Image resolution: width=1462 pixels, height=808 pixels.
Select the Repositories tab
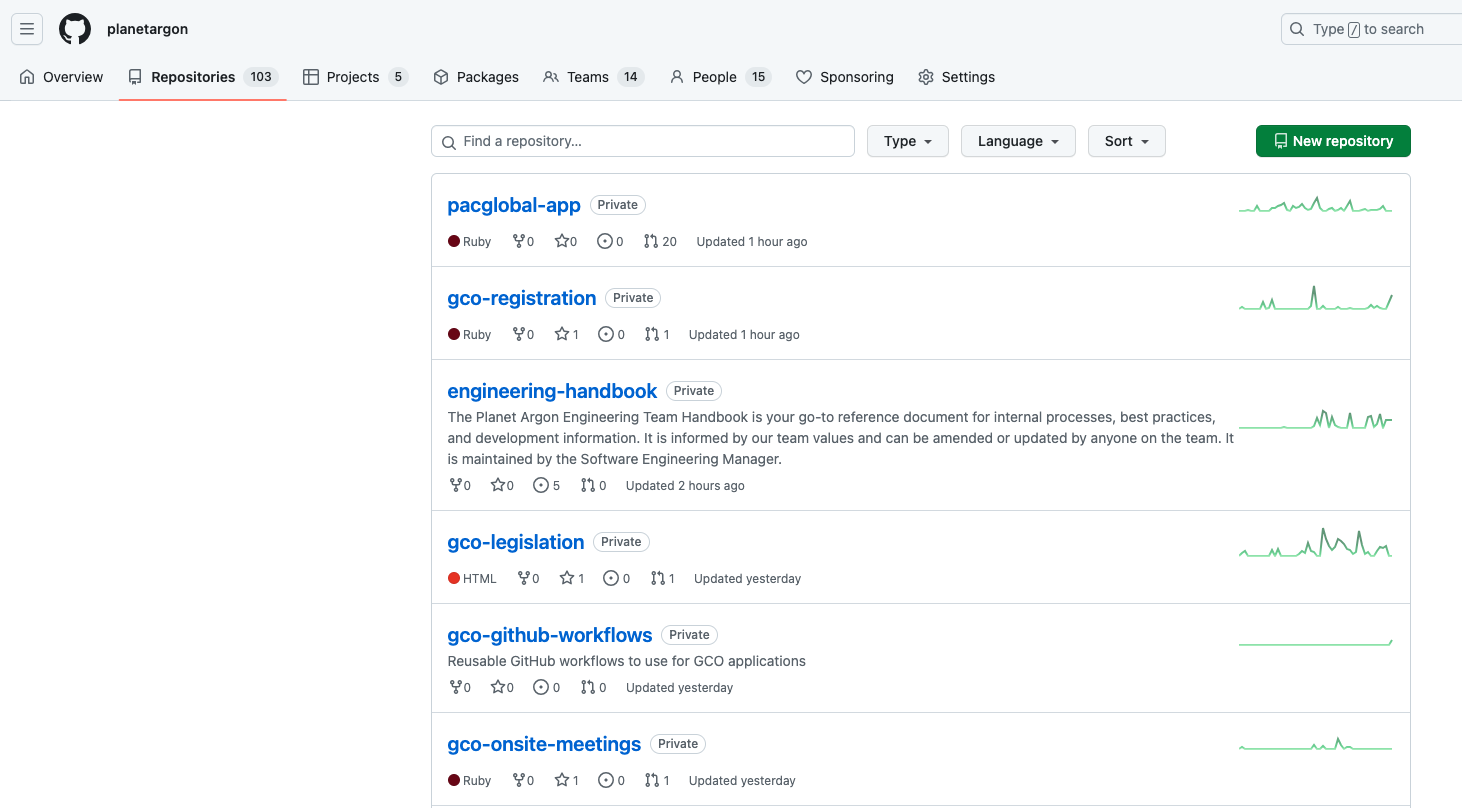tap(203, 77)
